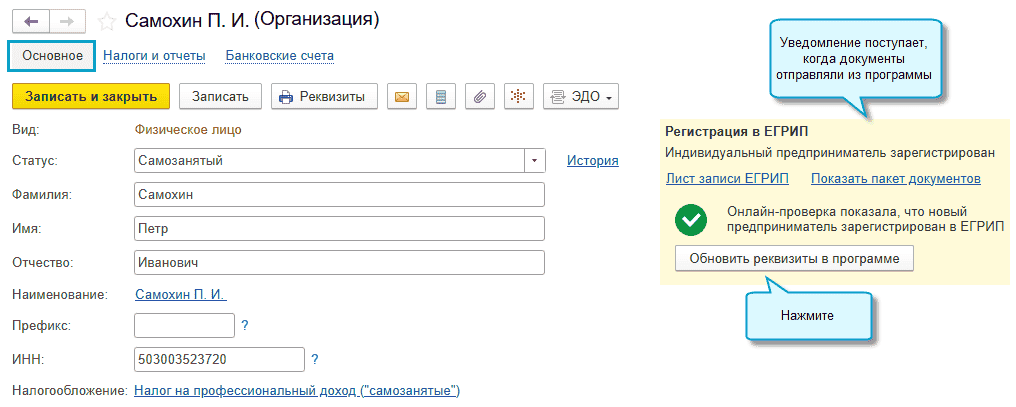Expand the Статус dropdown arrow
This screenshot has height=407, width=1016.
(534, 160)
